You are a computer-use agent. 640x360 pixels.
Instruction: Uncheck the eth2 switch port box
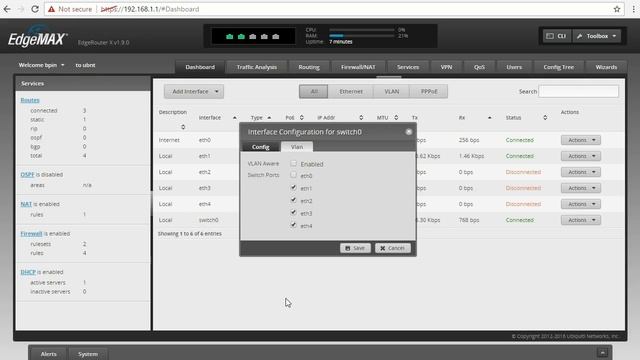pyautogui.click(x=293, y=200)
